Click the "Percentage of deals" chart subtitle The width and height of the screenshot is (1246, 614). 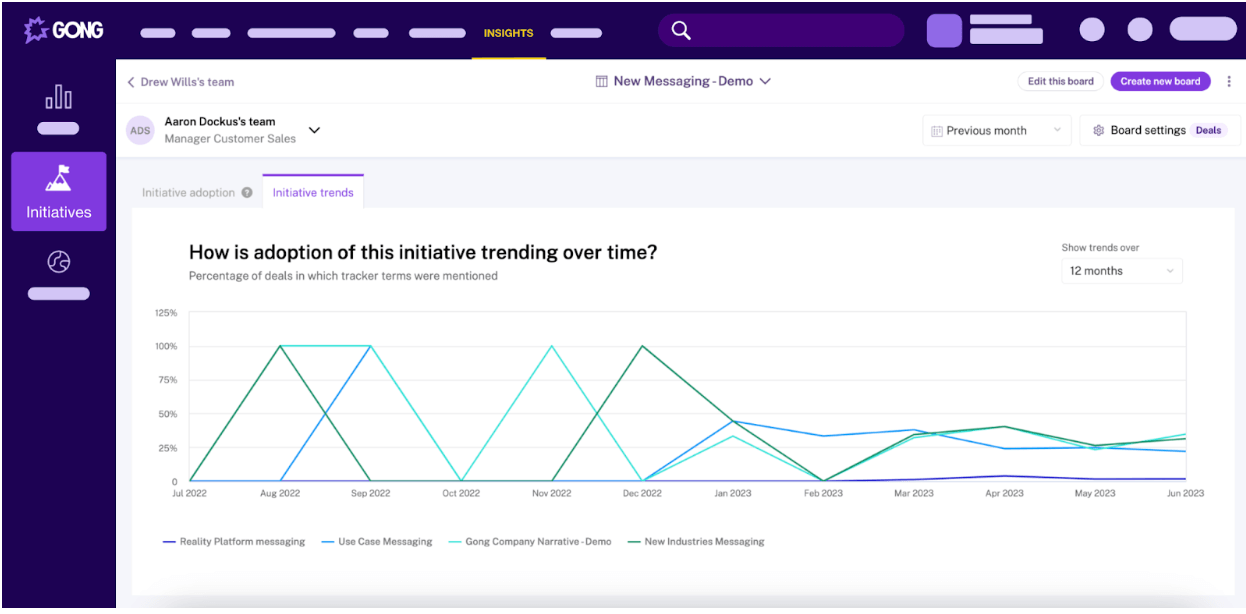tap(343, 276)
